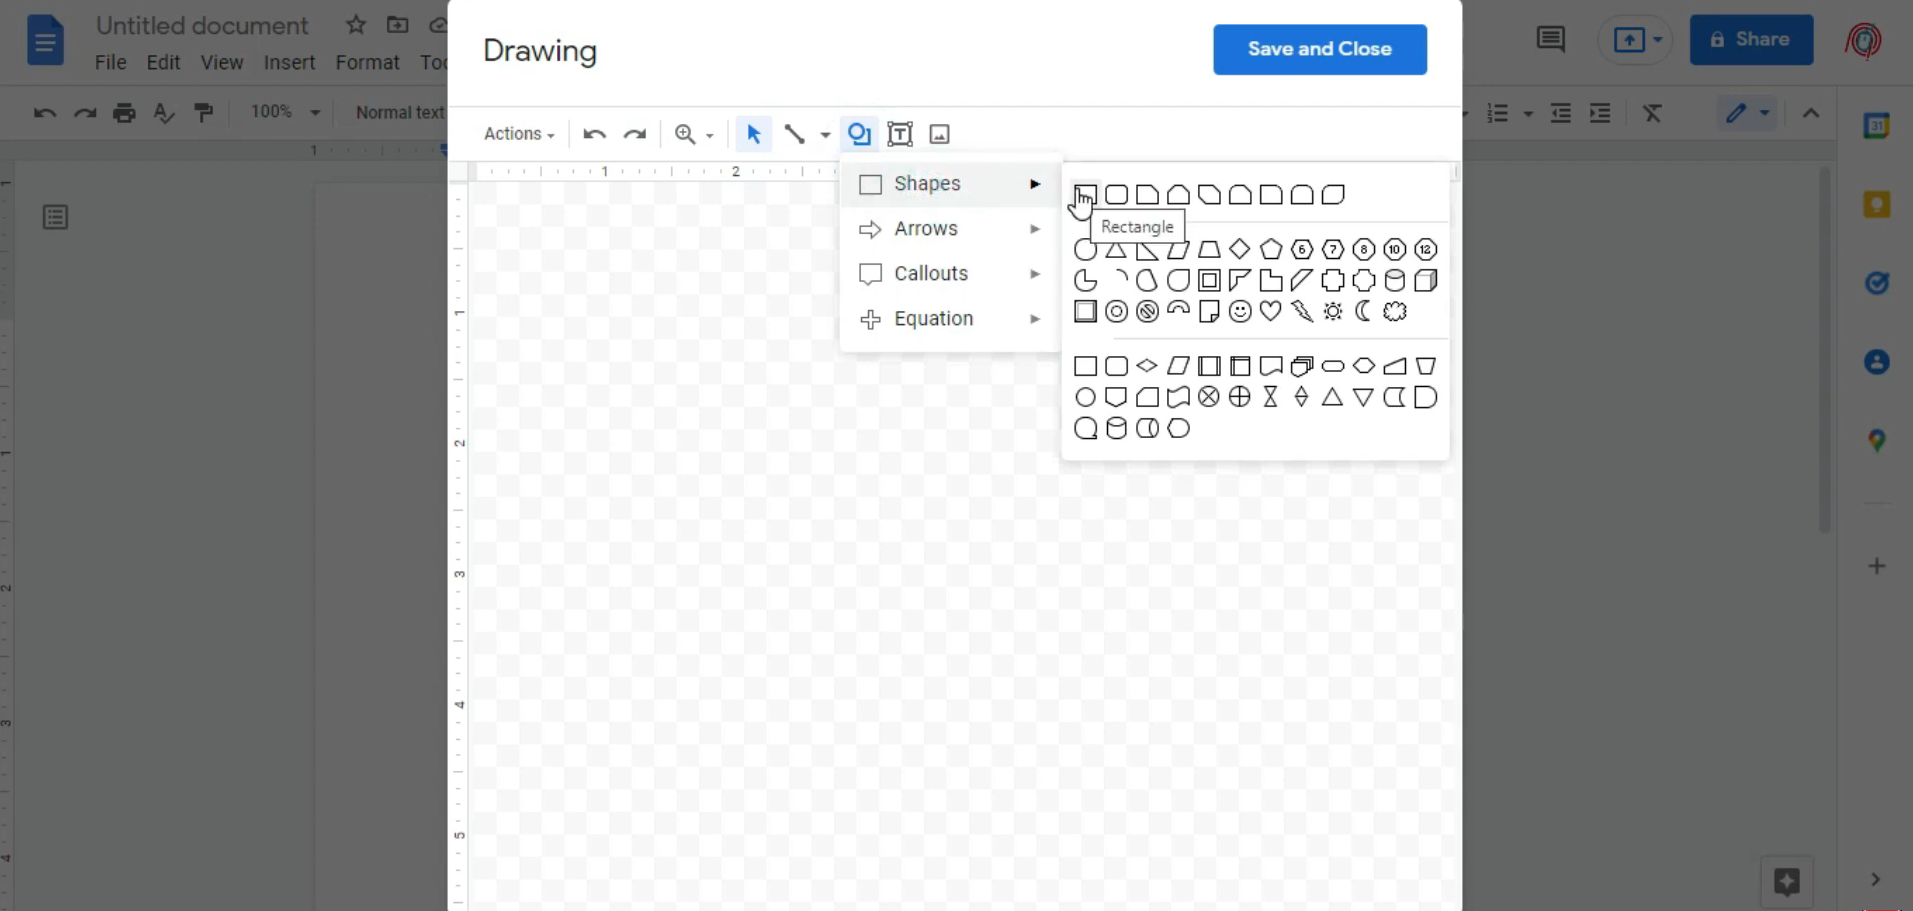The width and height of the screenshot is (1913, 911).
Task: Choose the Hexagon shape labeled 6
Action: coord(1302,249)
